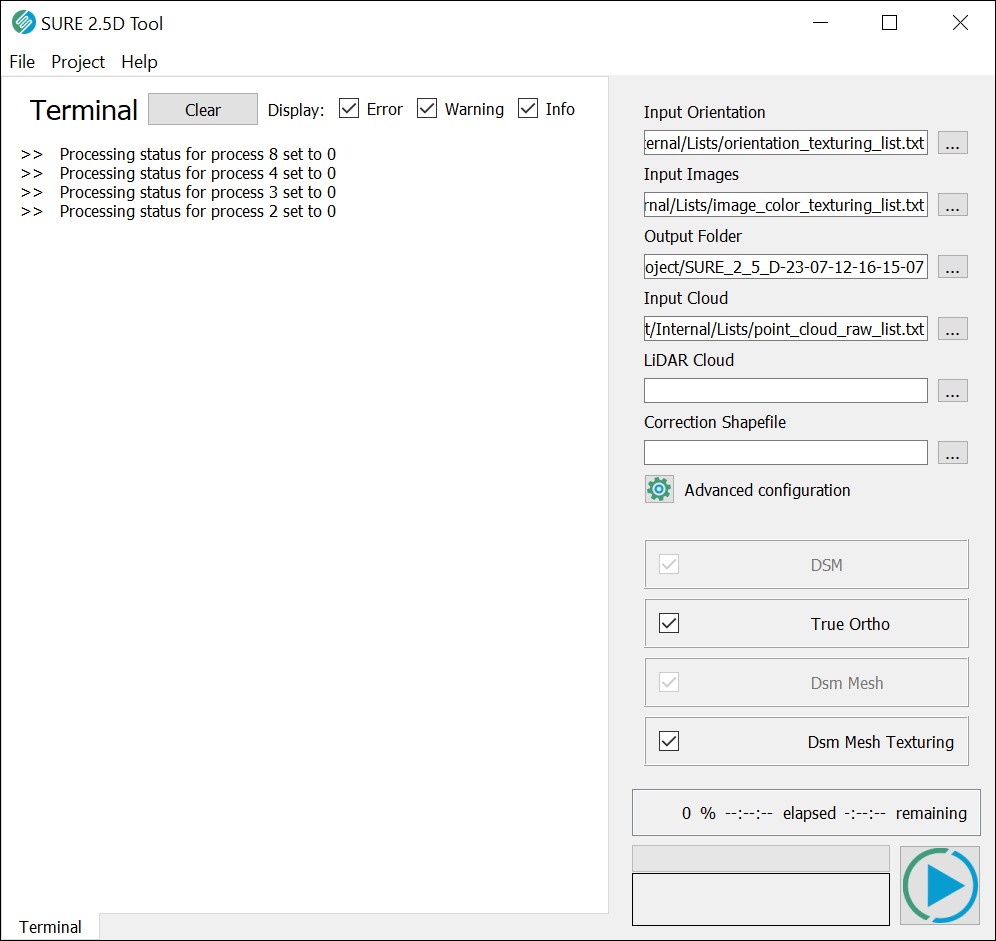Screen dimensions: 996x941
Task: Open the File menu
Action: (x=22, y=62)
